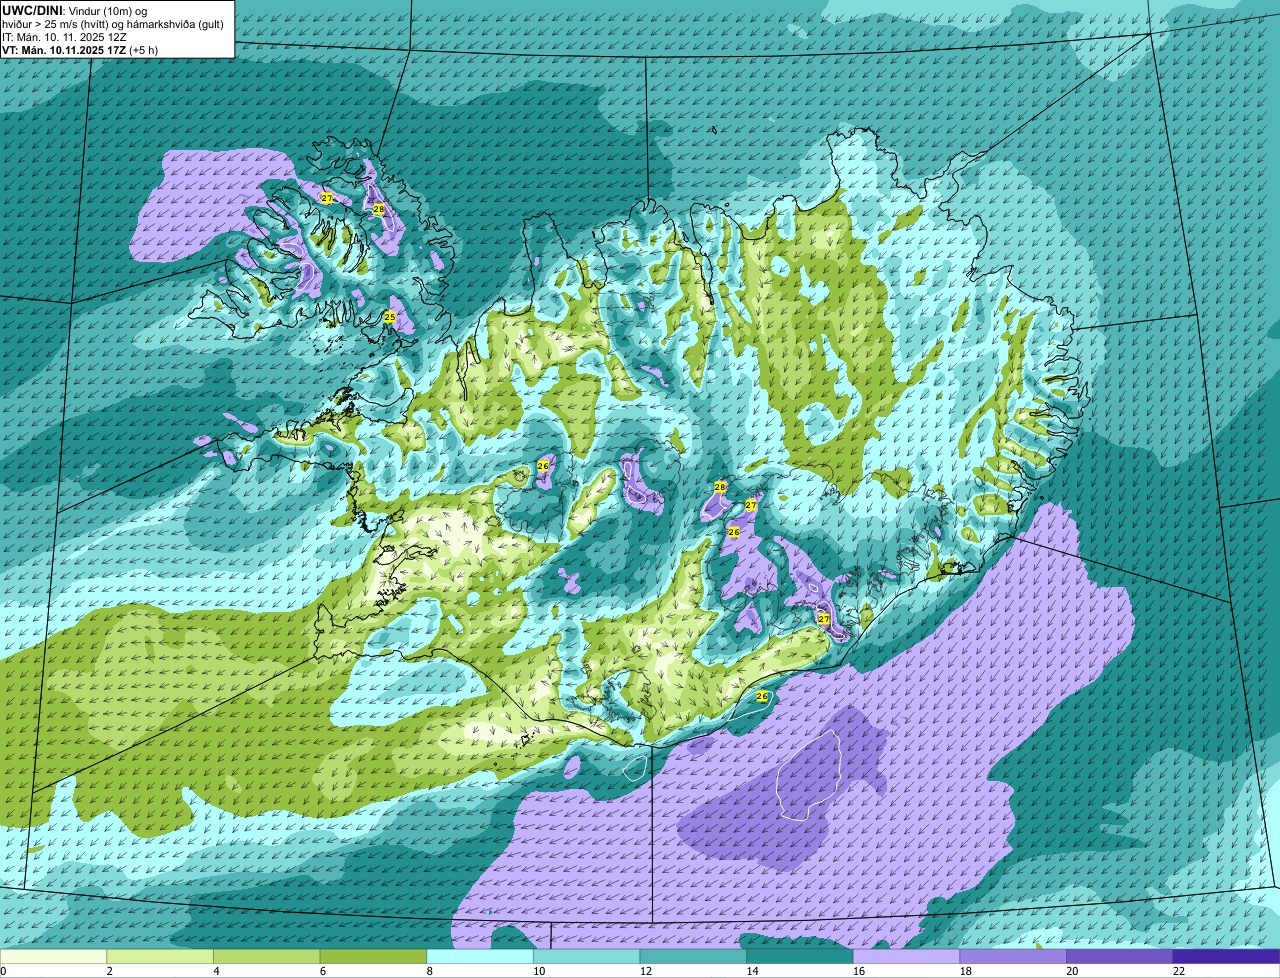The width and height of the screenshot is (1280, 978).
Task: Click the legend scale number '20'
Action: [1072, 971]
